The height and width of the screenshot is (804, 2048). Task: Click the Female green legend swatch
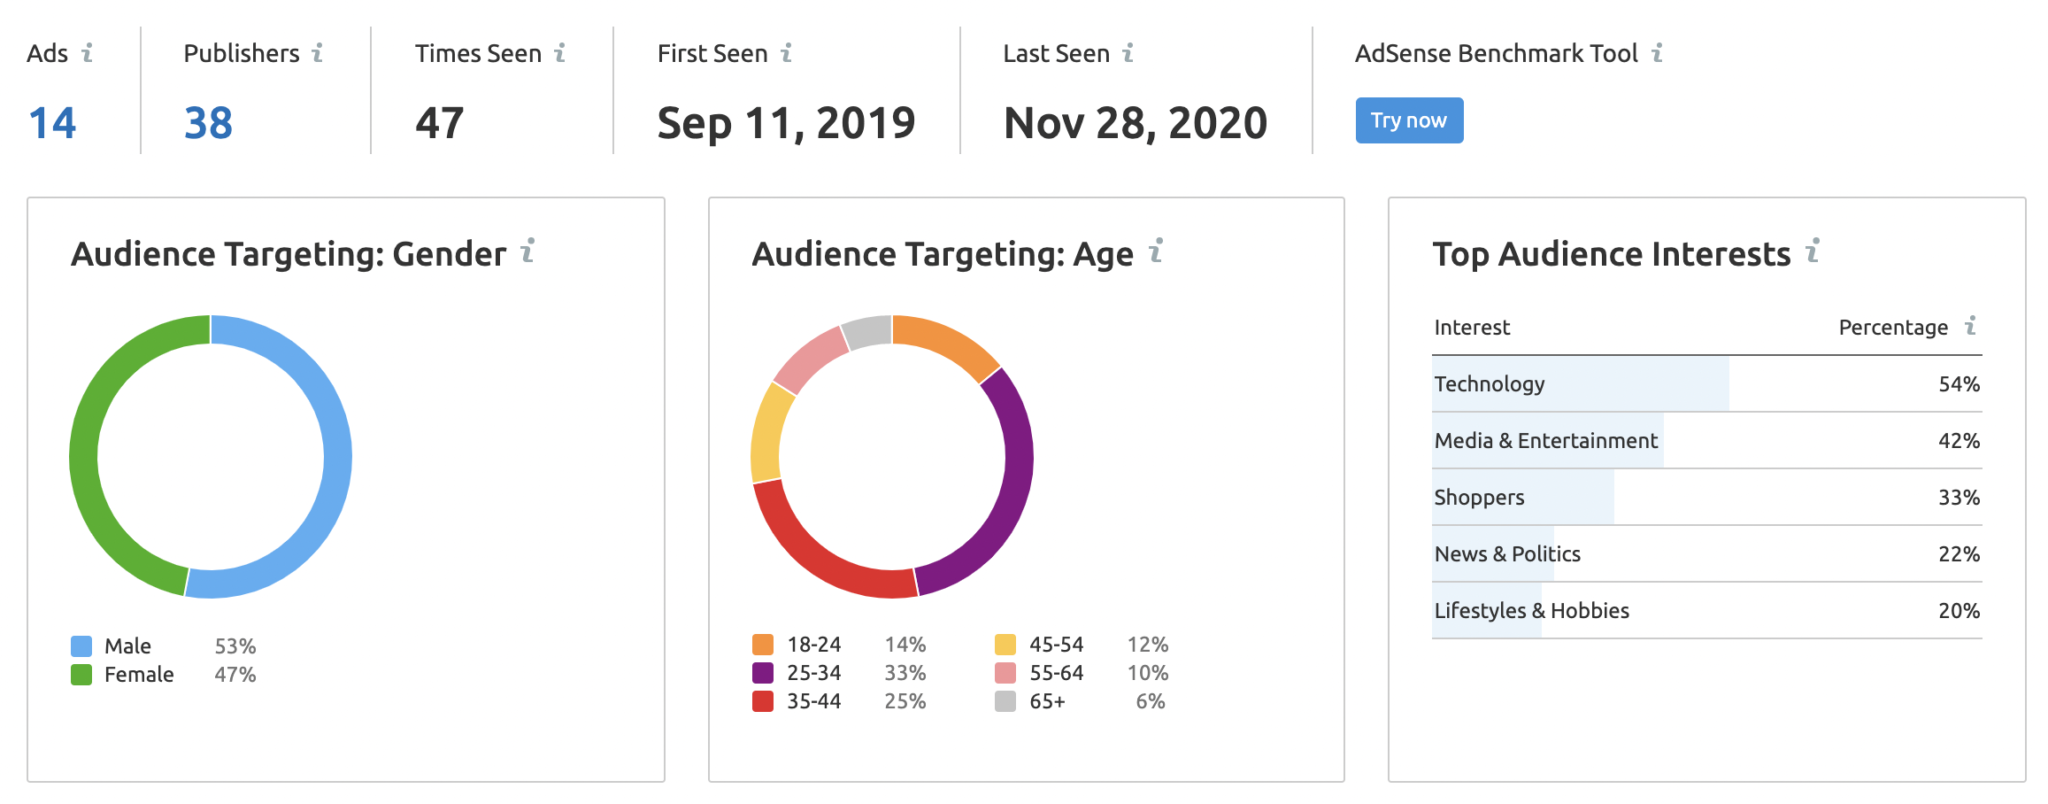tap(82, 675)
